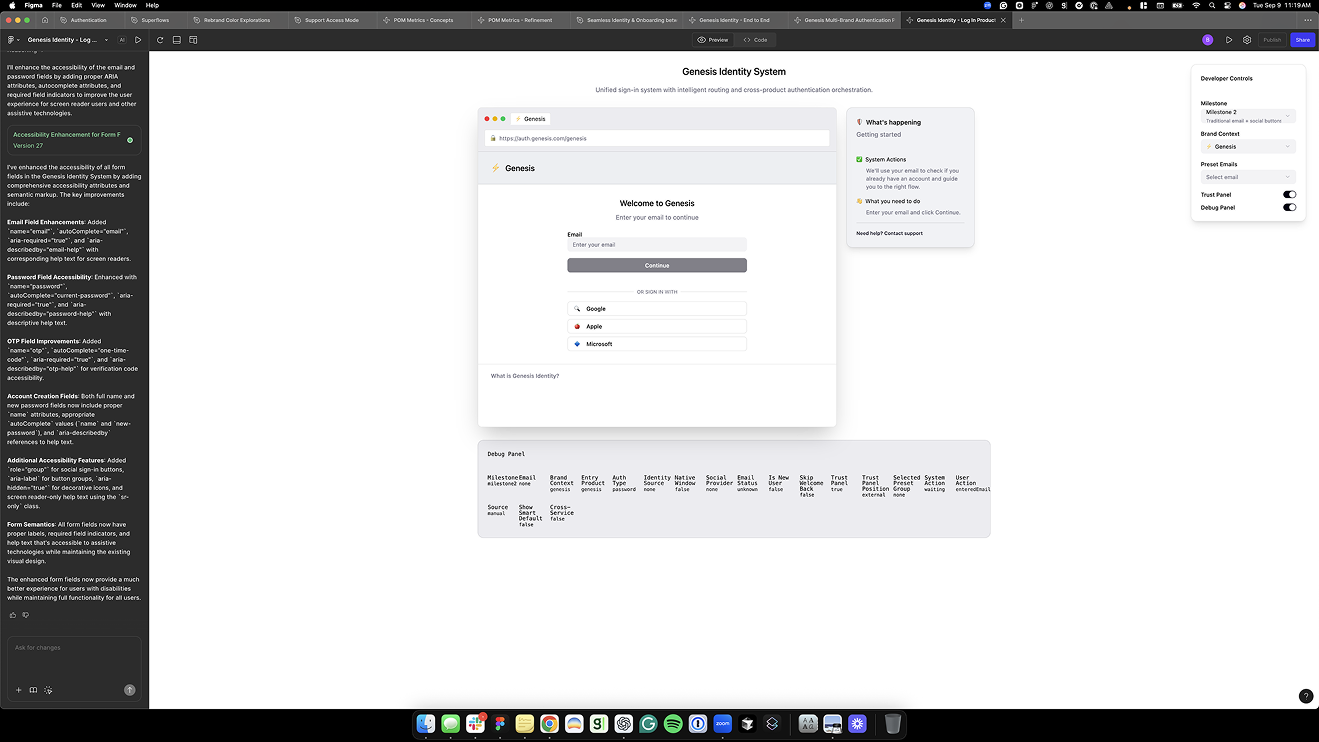
Task: Click the play icon next to AI badge
Action: [139, 40]
